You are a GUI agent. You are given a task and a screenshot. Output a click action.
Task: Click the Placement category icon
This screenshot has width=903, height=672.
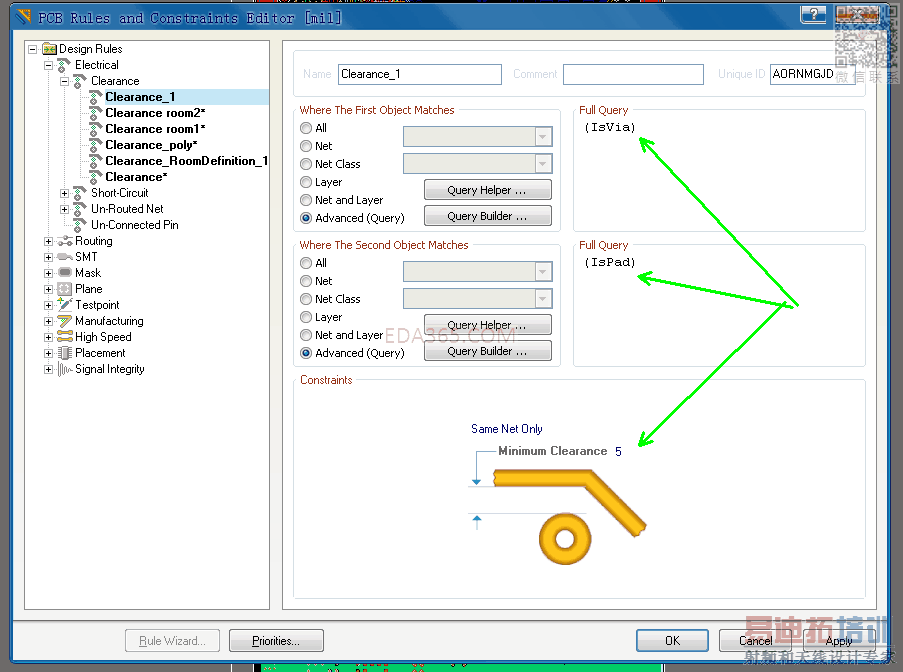(x=65, y=353)
